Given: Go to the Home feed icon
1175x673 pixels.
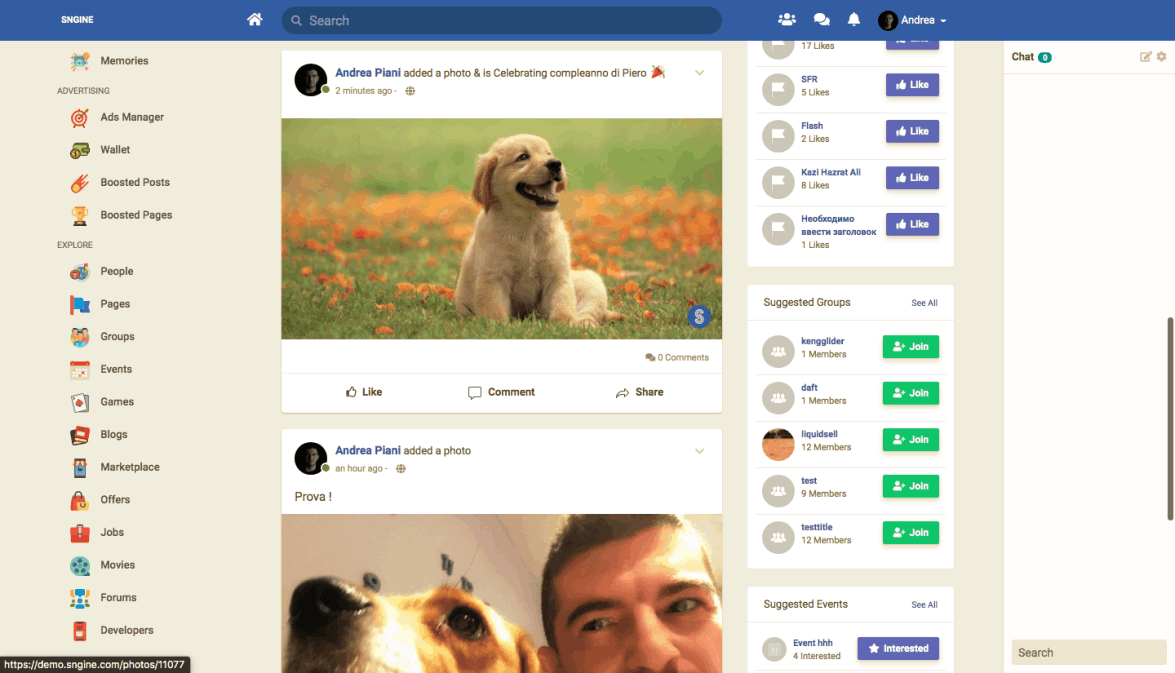Looking at the screenshot, I should [x=255, y=20].
